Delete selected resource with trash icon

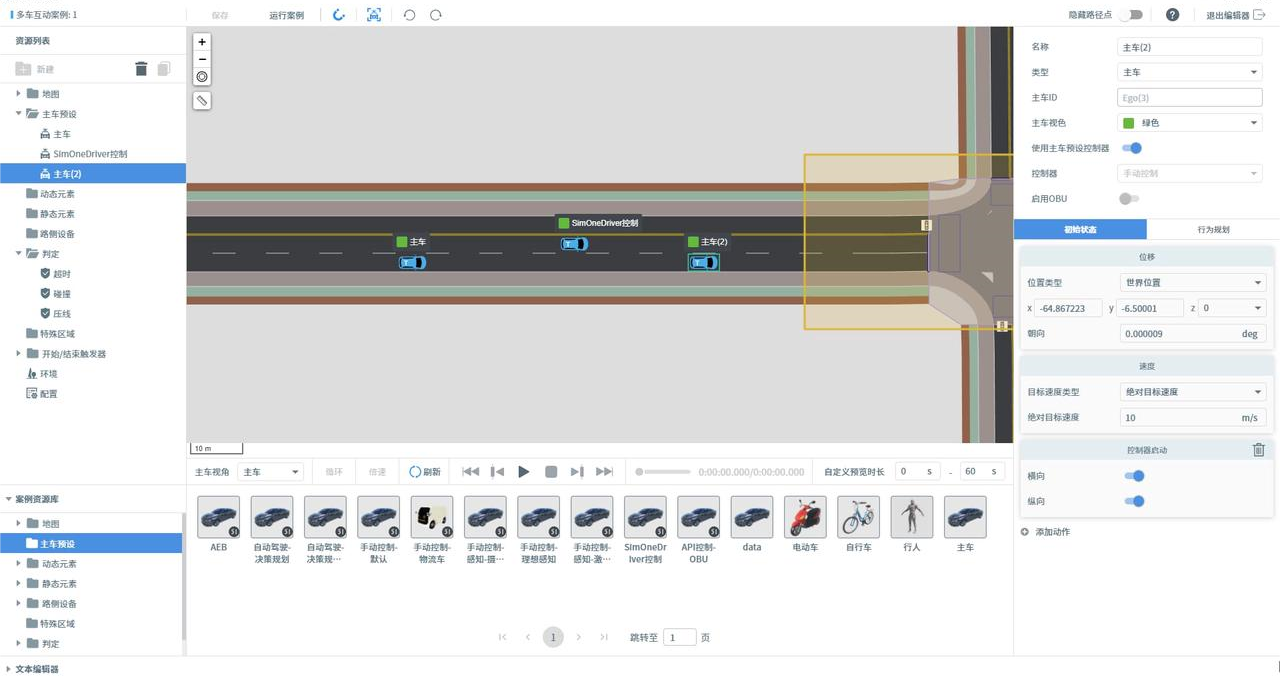coord(141,69)
